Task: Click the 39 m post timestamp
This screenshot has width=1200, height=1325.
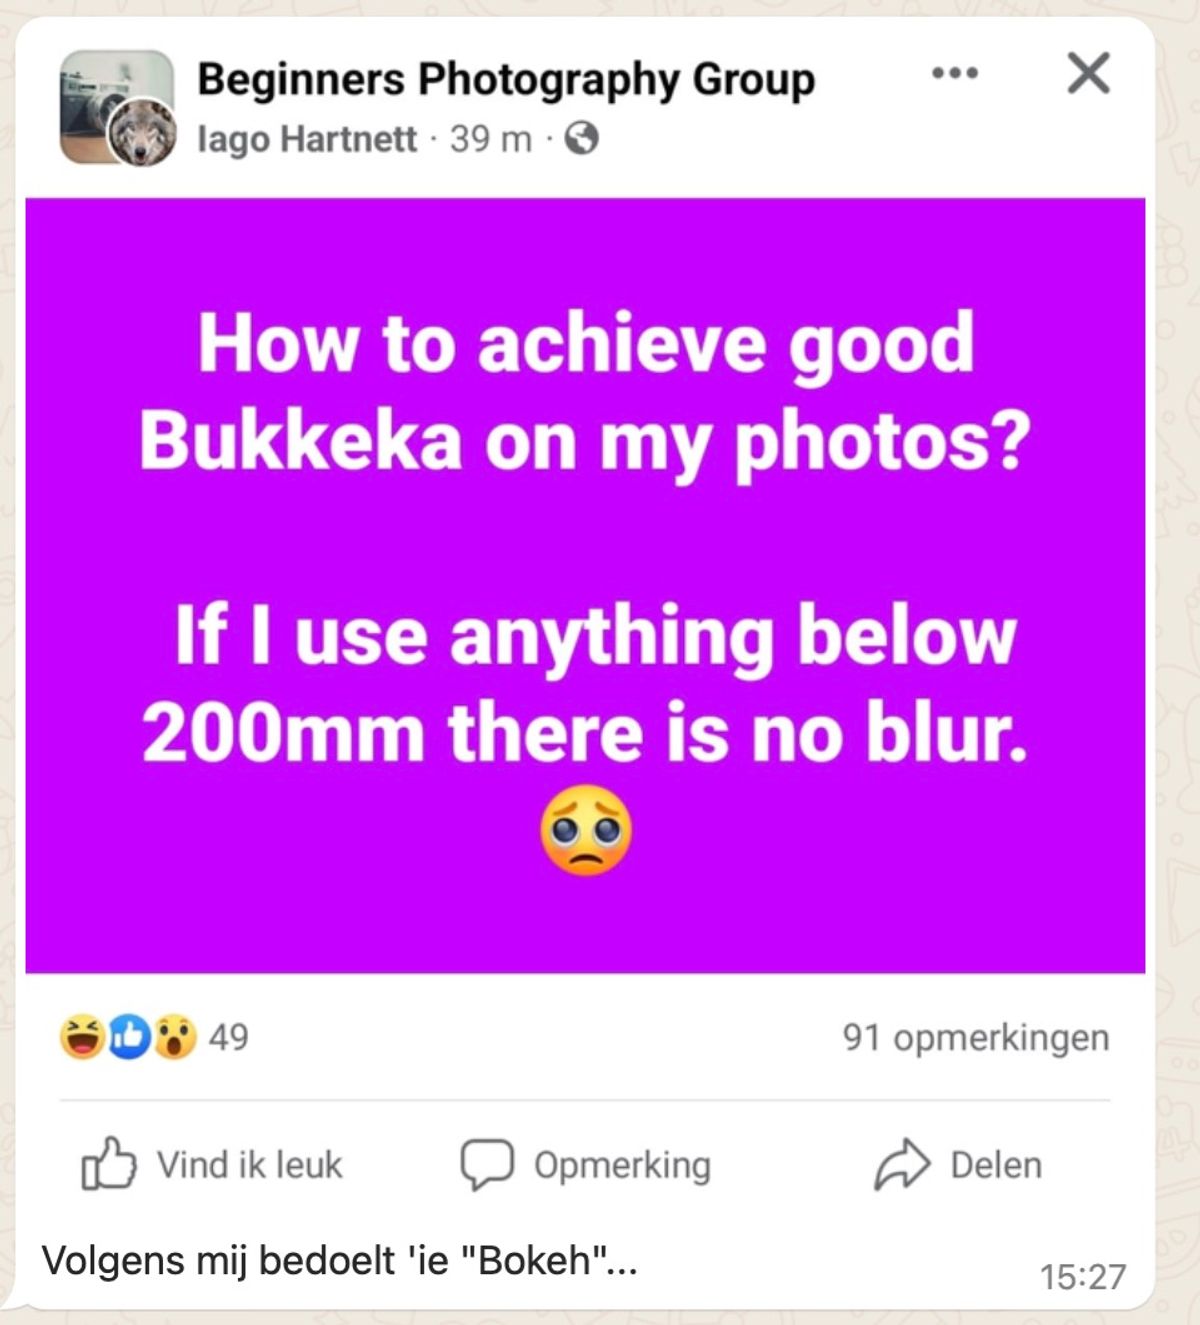Action: 490,139
